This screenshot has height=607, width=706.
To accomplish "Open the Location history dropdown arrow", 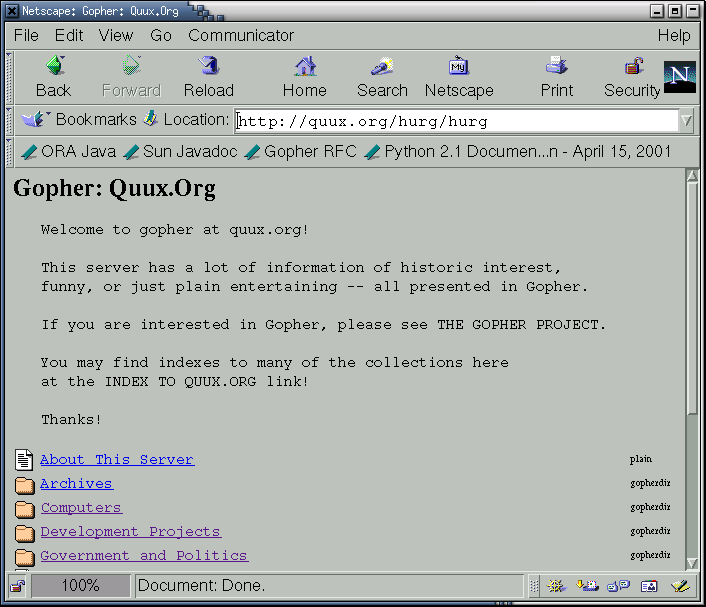I will click(686, 121).
